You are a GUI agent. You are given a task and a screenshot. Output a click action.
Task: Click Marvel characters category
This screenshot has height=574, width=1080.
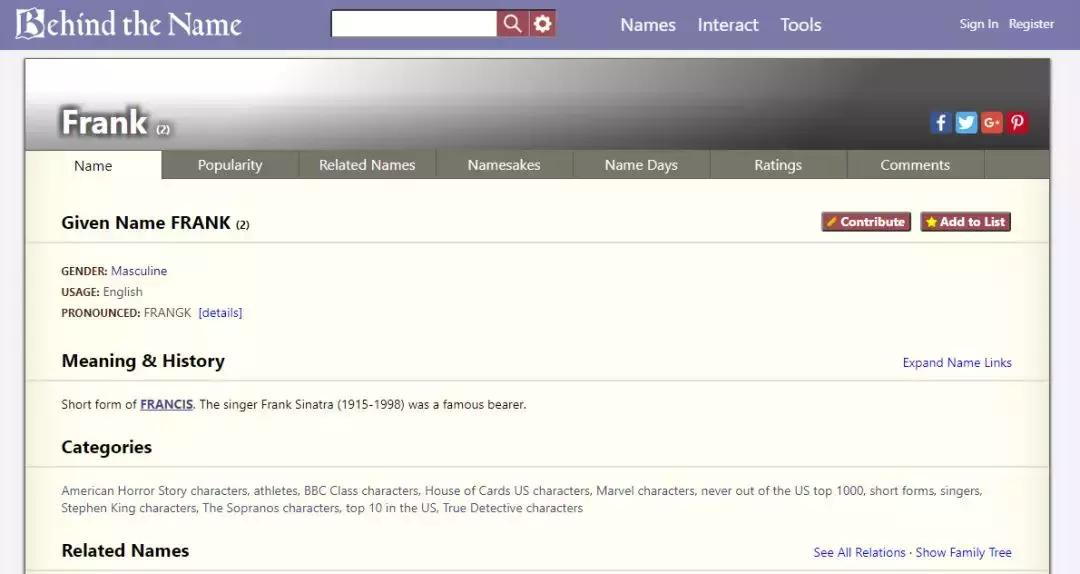[x=645, y=491]
